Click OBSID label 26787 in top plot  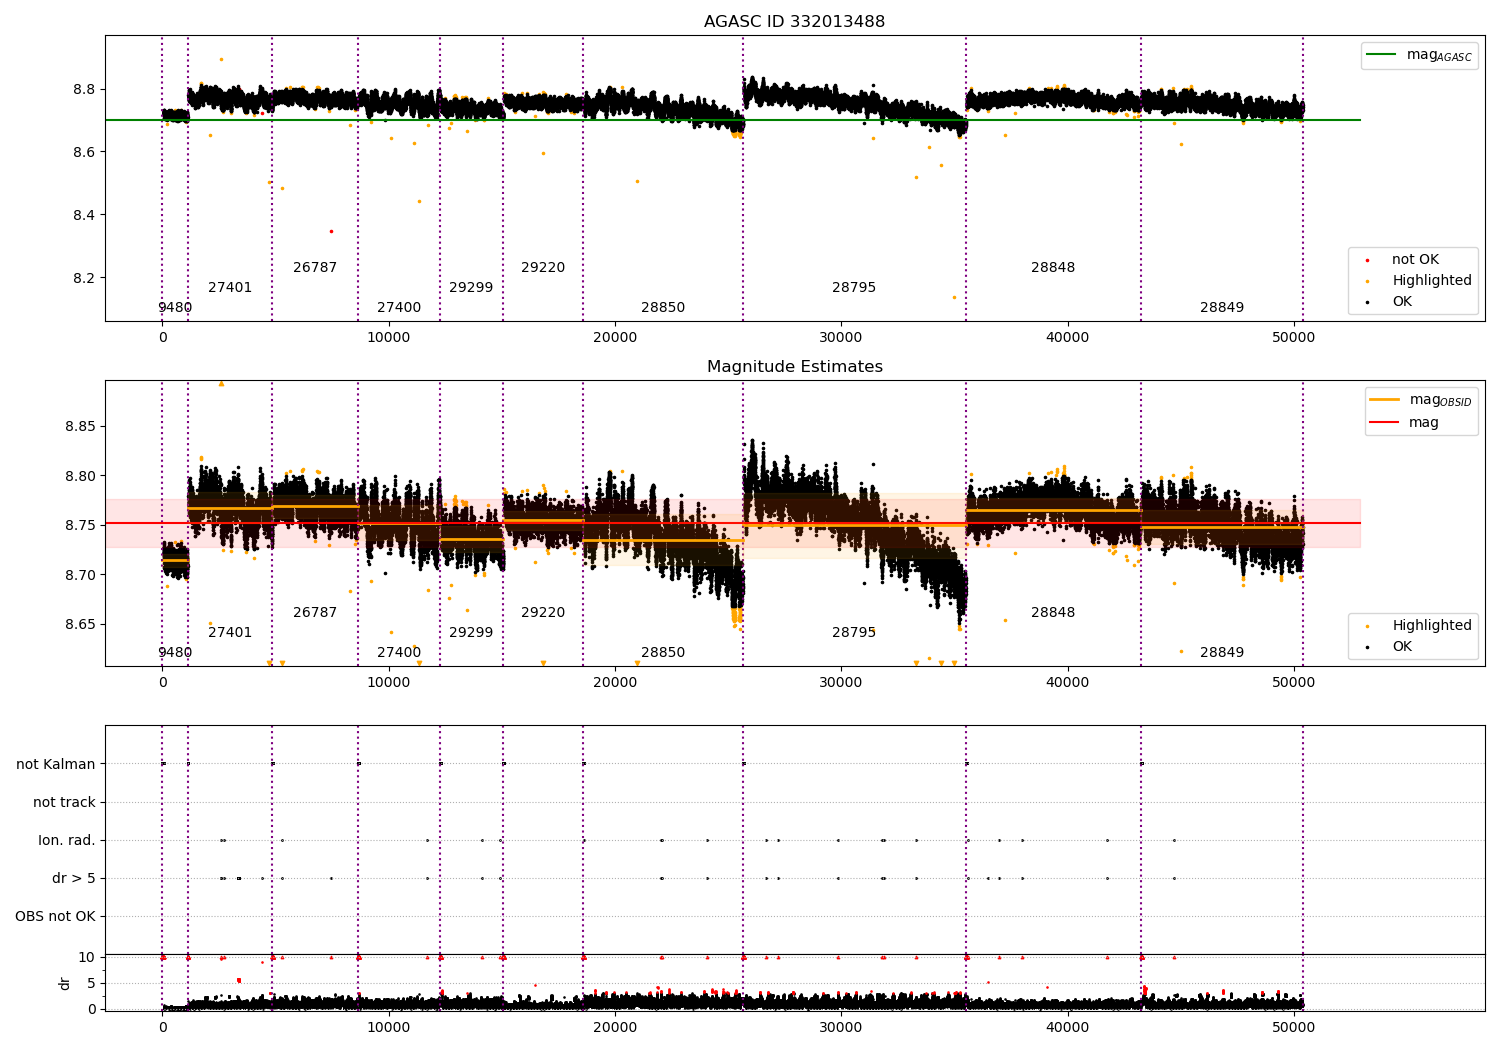(x=315, y=268)
